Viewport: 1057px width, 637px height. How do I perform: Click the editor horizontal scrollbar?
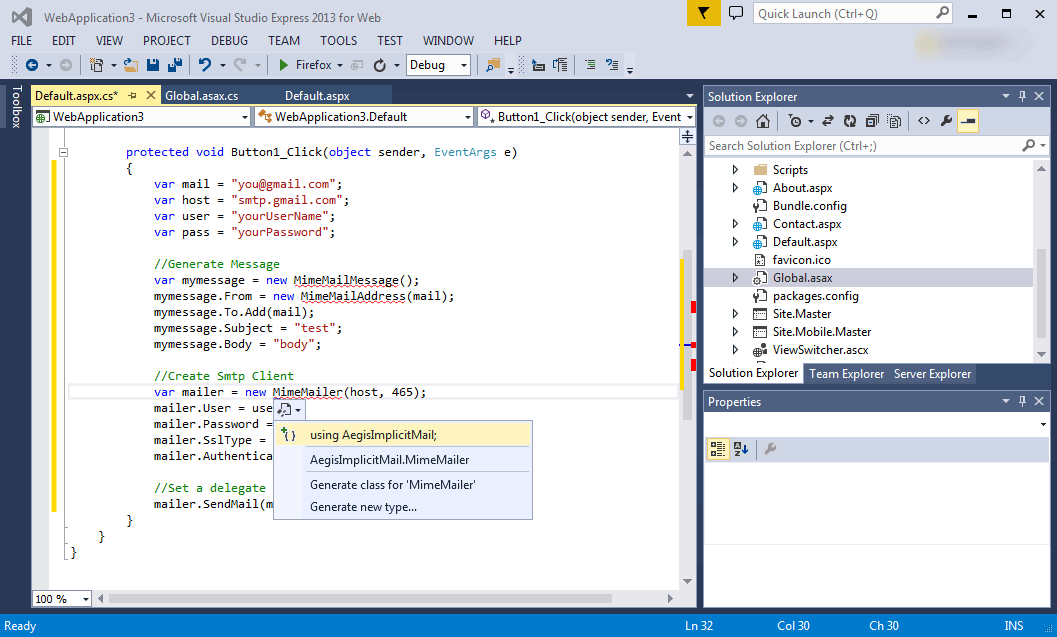click(361, 599)
